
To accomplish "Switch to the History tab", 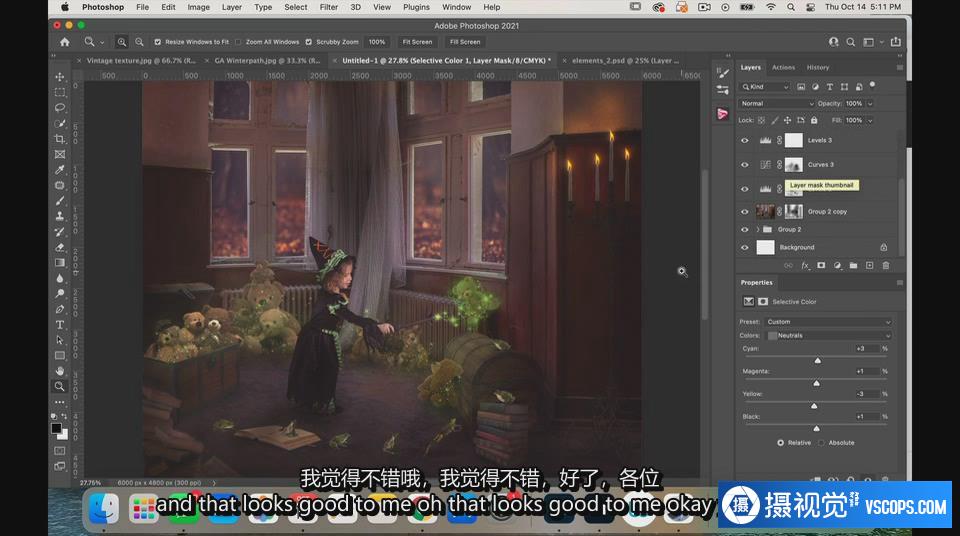I will [x=817, y=67].
